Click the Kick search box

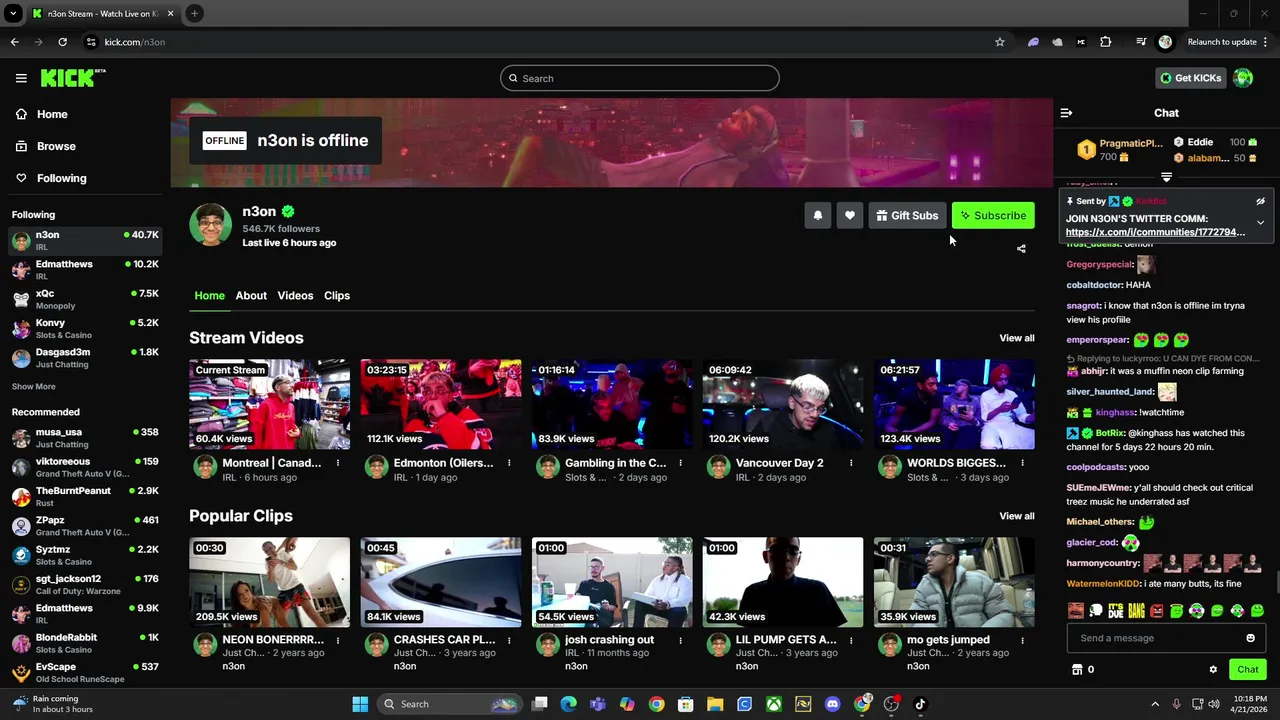[x=640, y=78]
